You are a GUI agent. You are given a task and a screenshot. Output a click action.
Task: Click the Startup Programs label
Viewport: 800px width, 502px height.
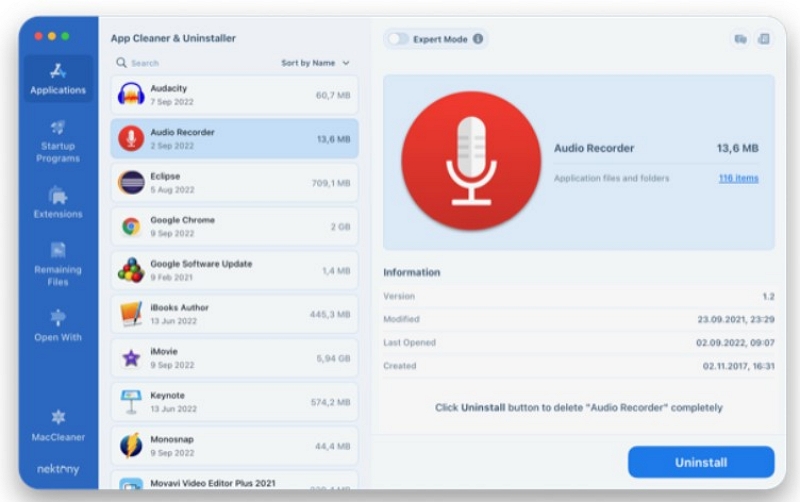[x=58, y=152]
